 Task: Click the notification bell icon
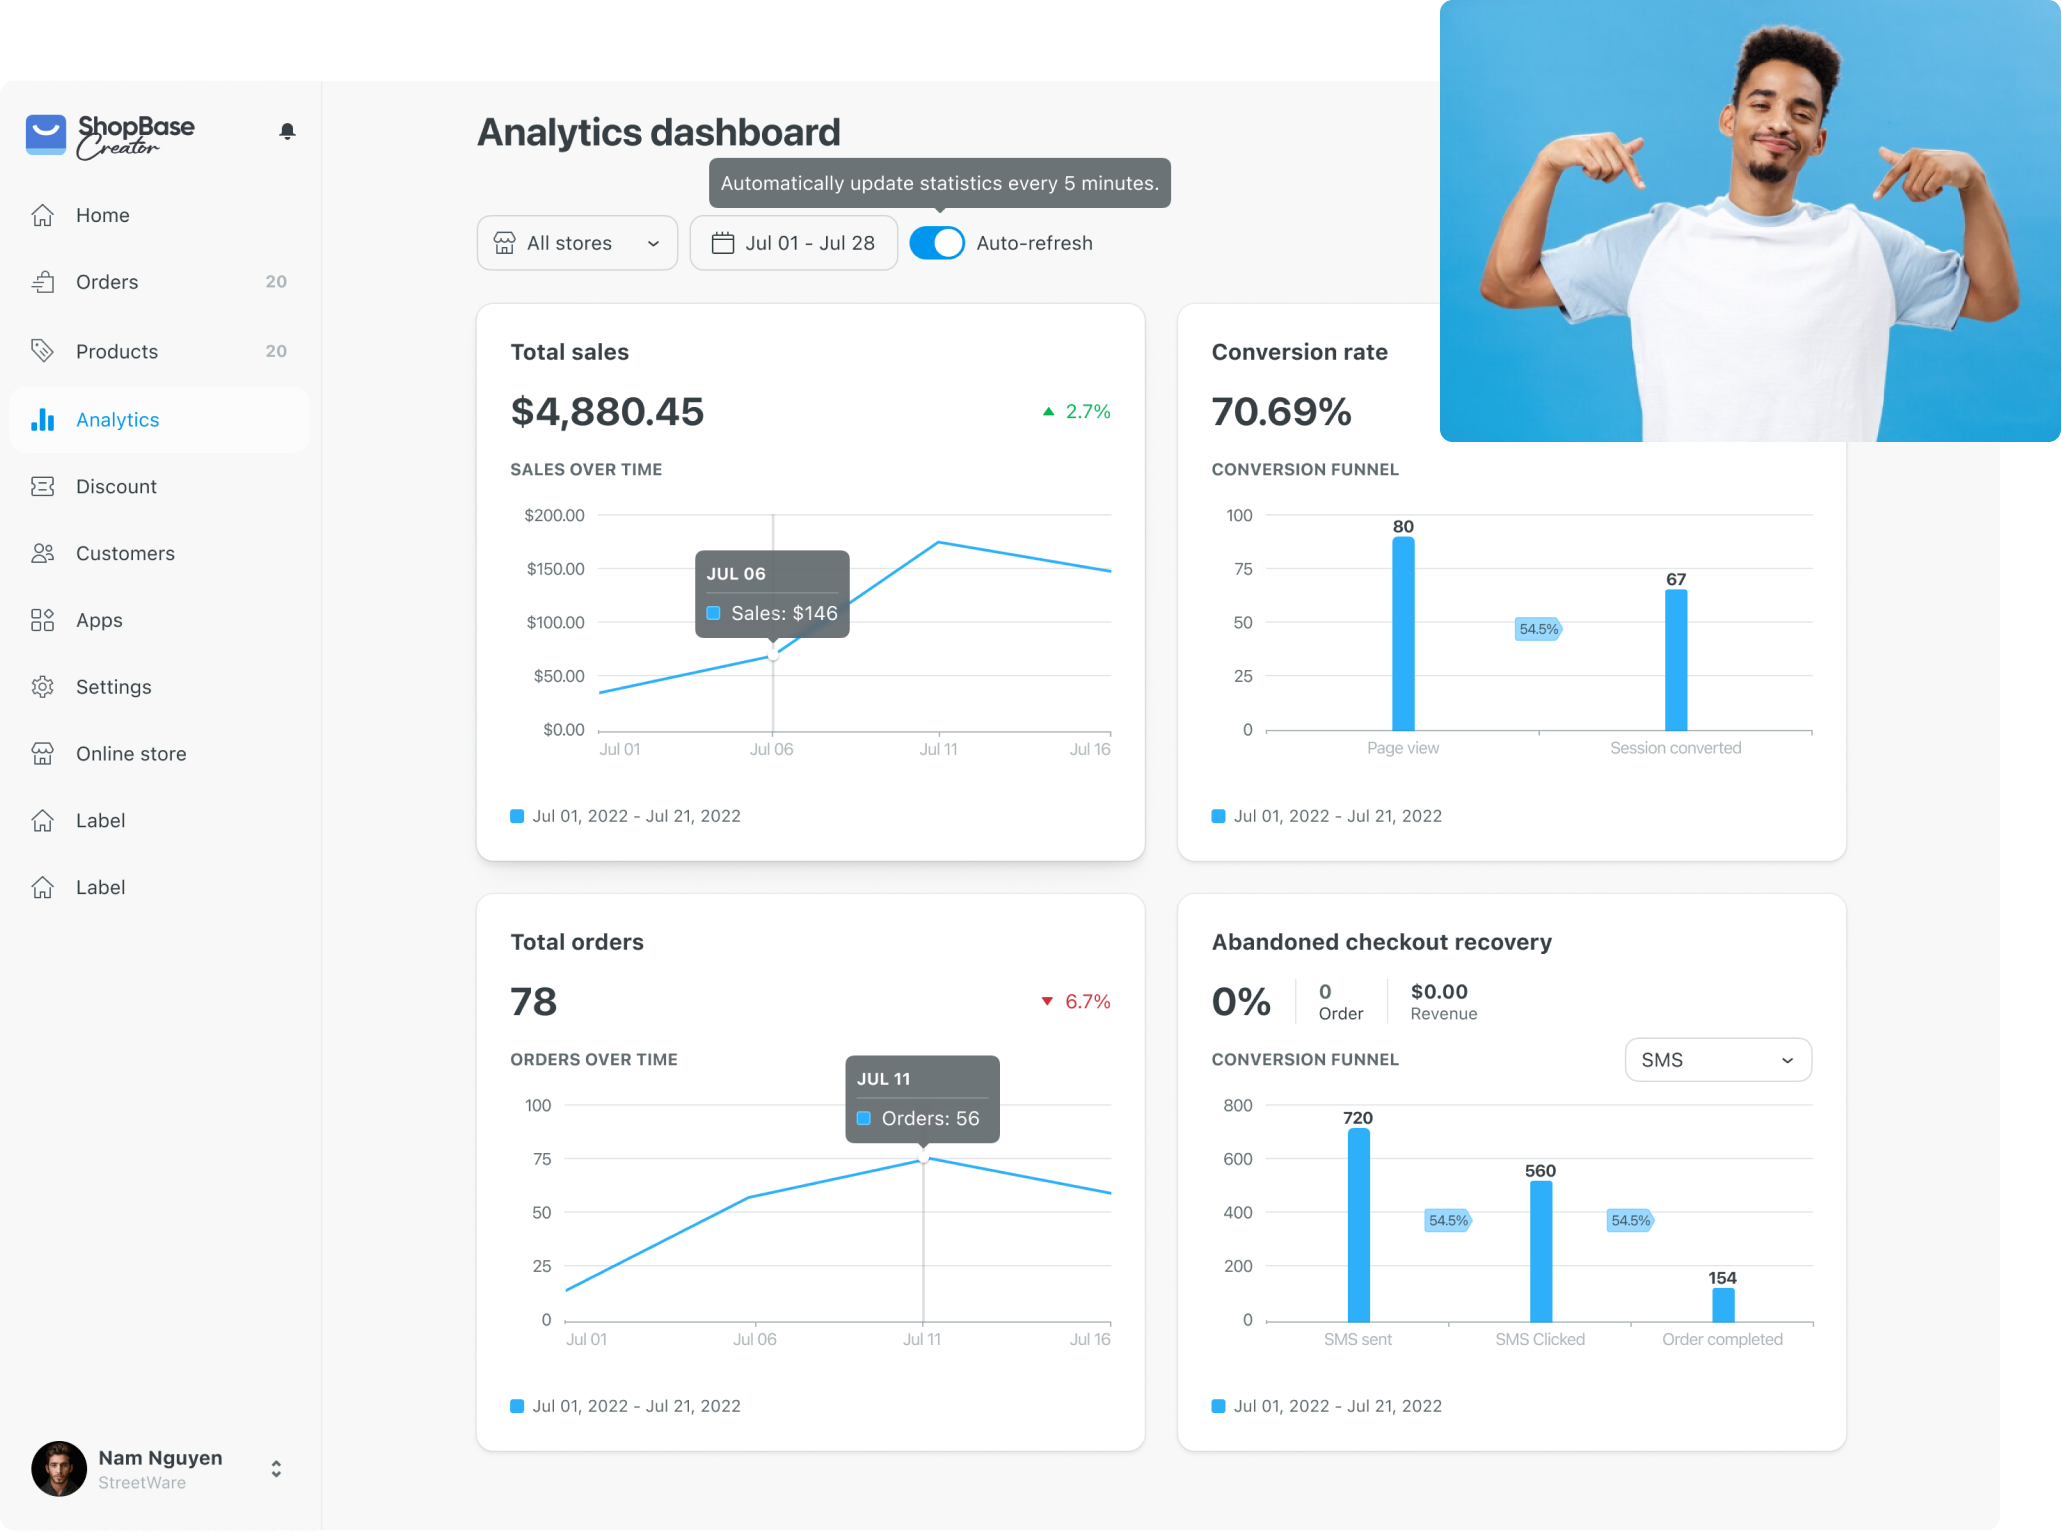(287, 132)
